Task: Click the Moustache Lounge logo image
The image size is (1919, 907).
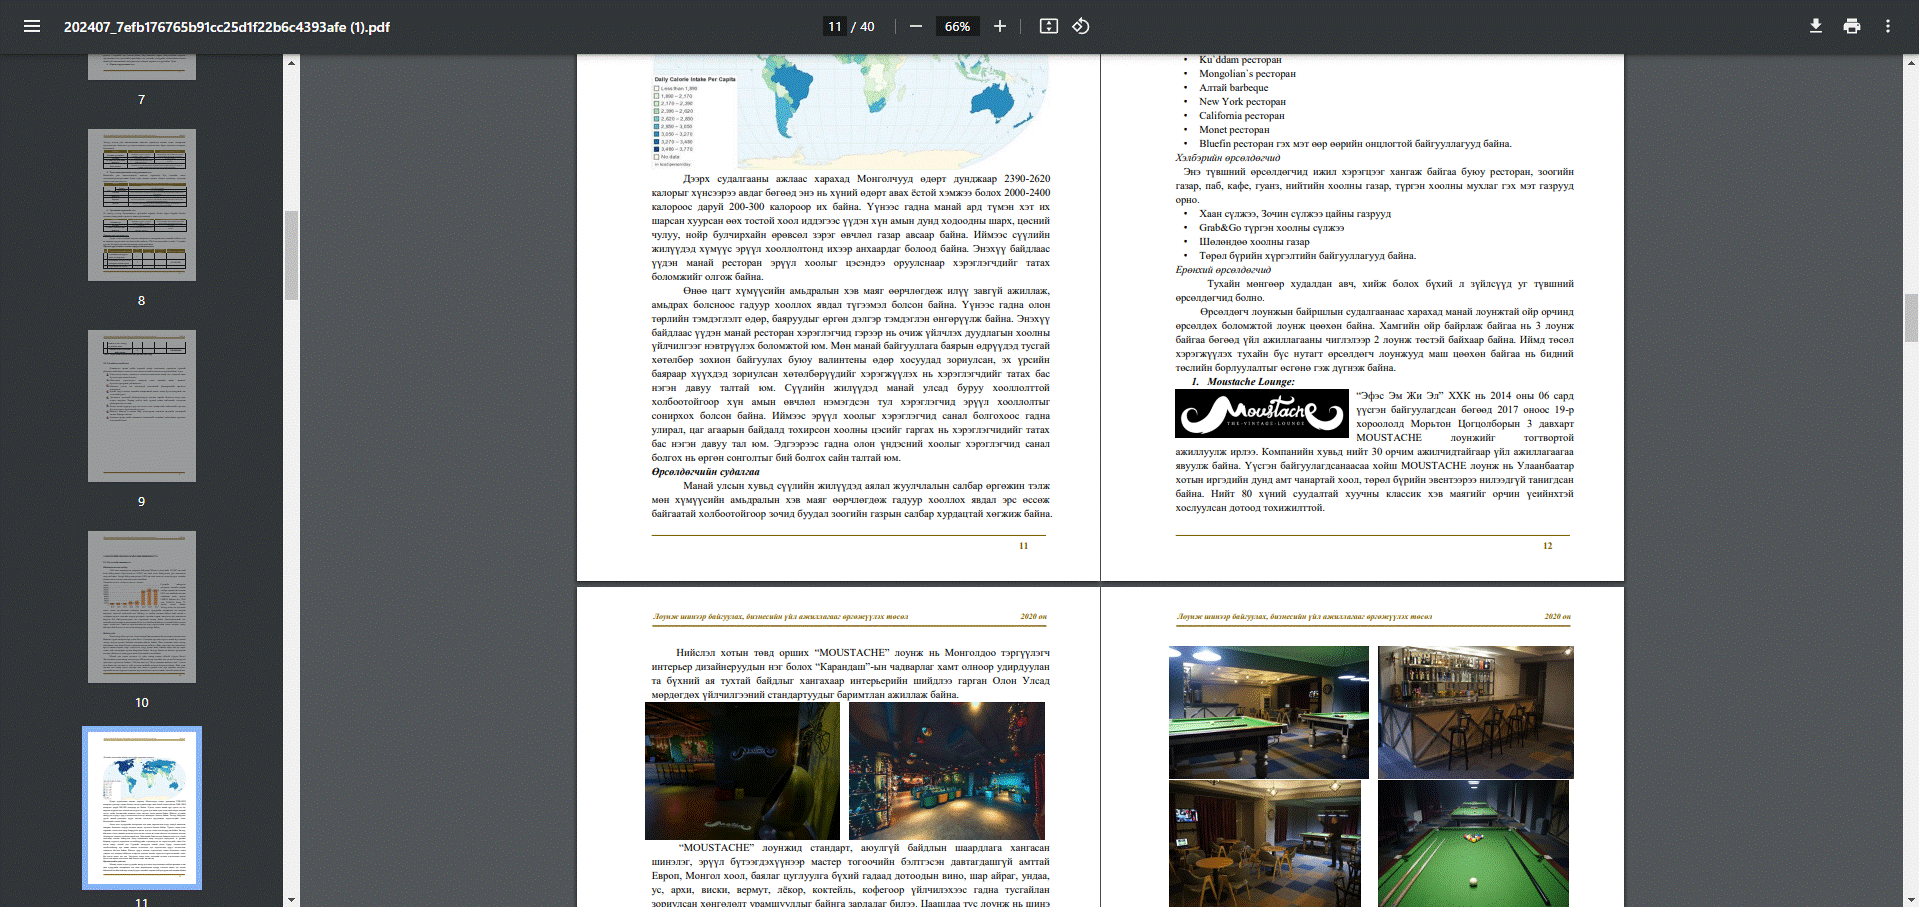Action: 1262,414
